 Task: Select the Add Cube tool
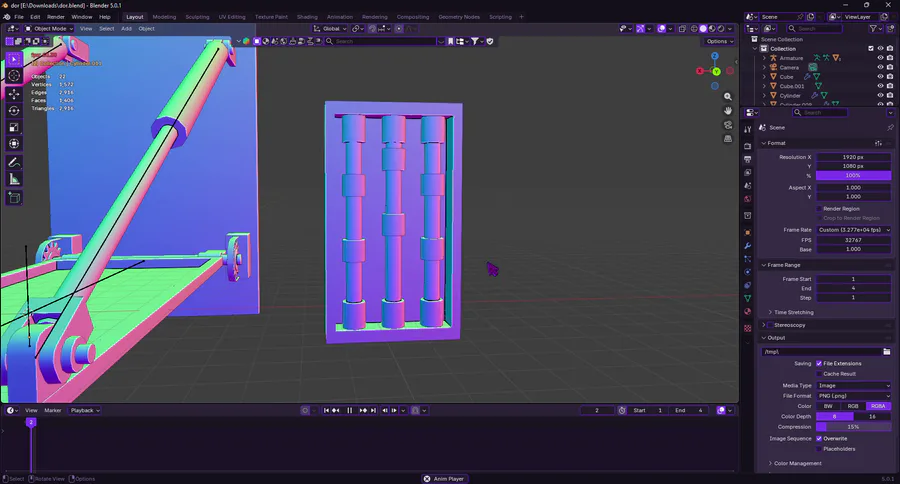point(14,199)
